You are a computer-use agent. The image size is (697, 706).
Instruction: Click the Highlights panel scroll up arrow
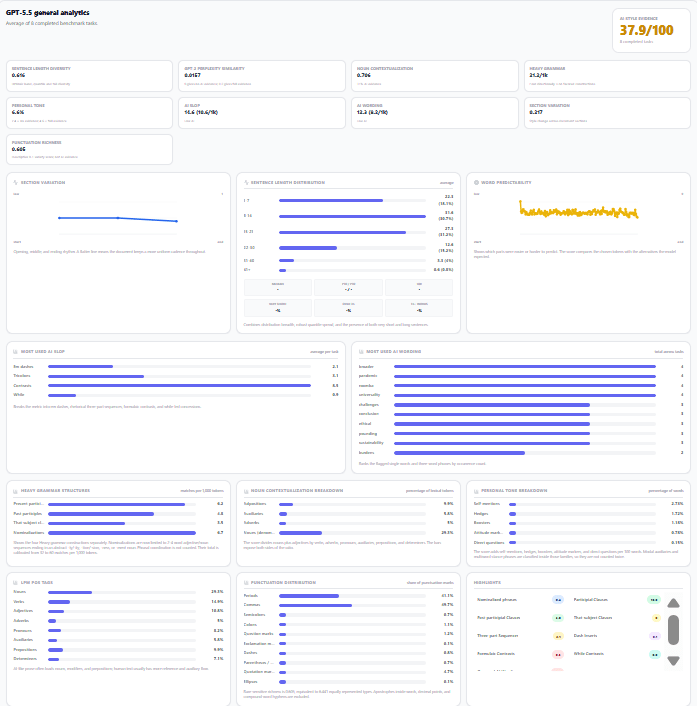tap(673, 603)
